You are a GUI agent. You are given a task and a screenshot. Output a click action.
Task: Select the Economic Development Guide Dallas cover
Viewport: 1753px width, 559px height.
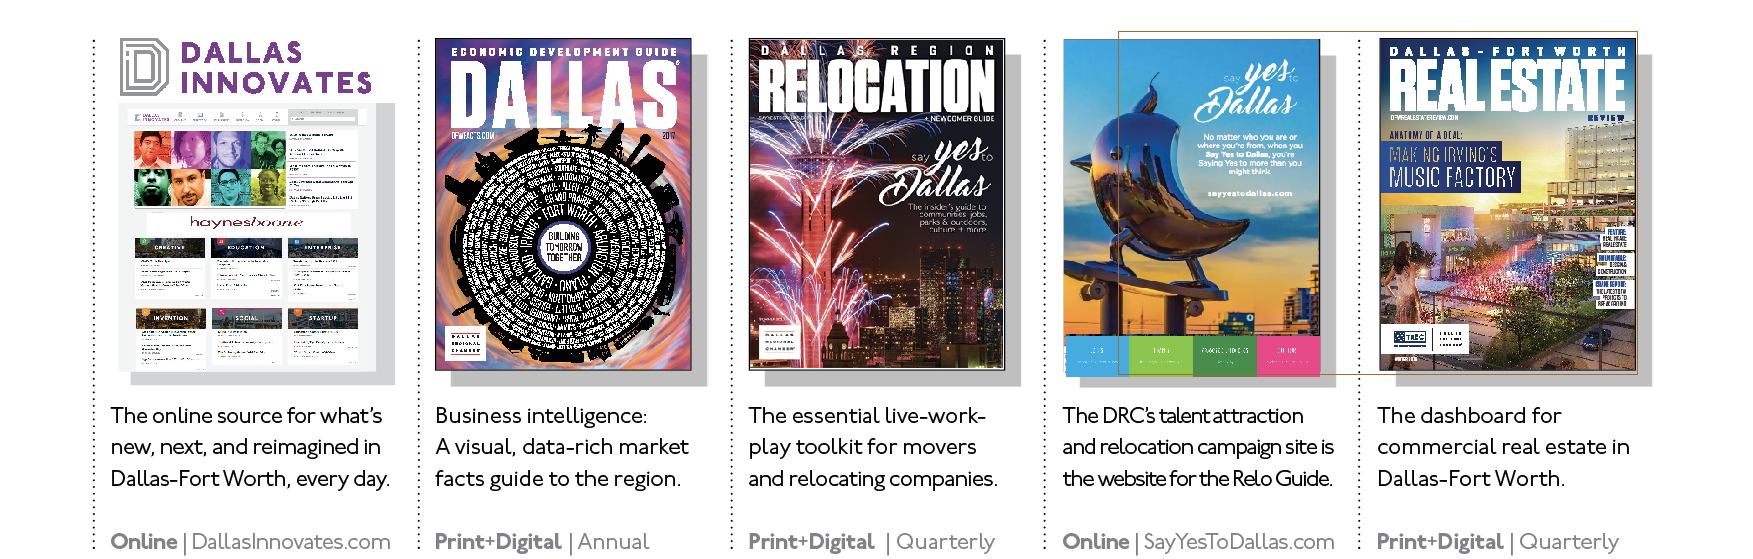(563, 204)
